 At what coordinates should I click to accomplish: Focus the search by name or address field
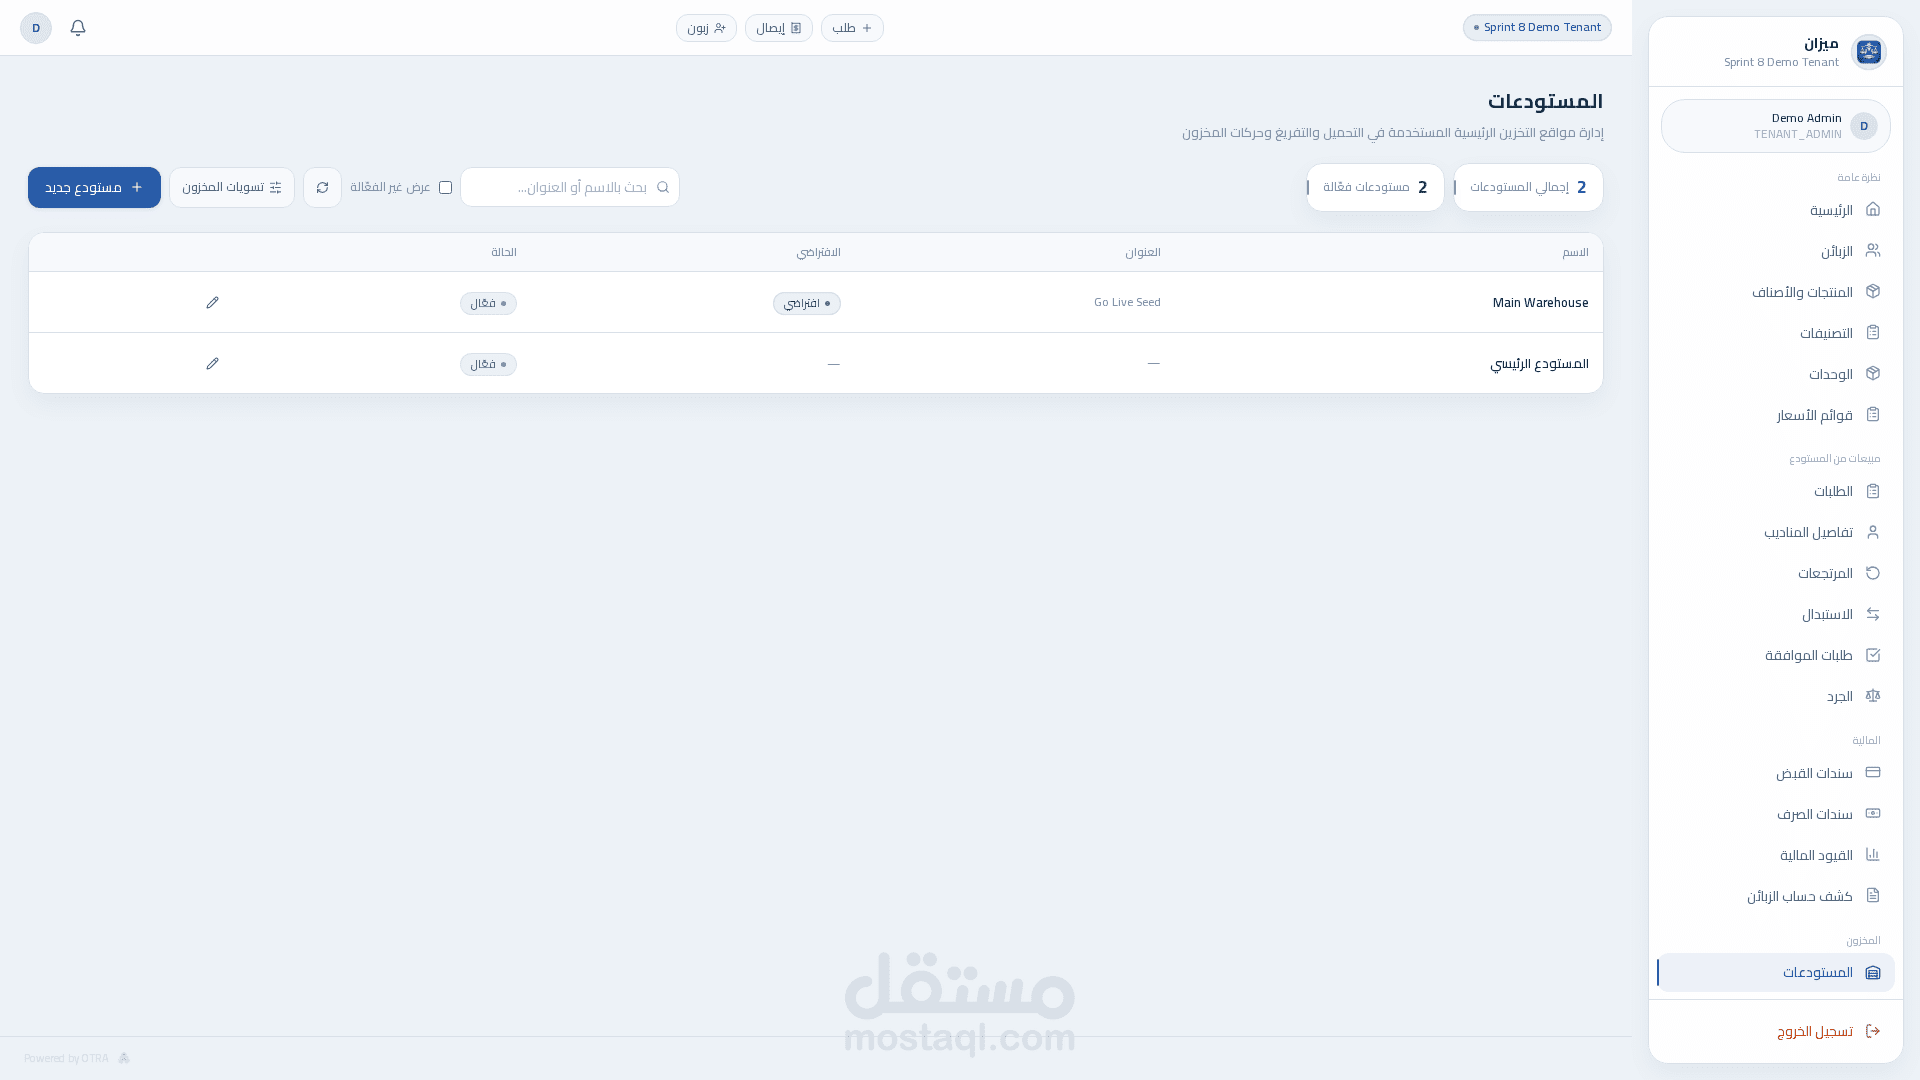560,188
